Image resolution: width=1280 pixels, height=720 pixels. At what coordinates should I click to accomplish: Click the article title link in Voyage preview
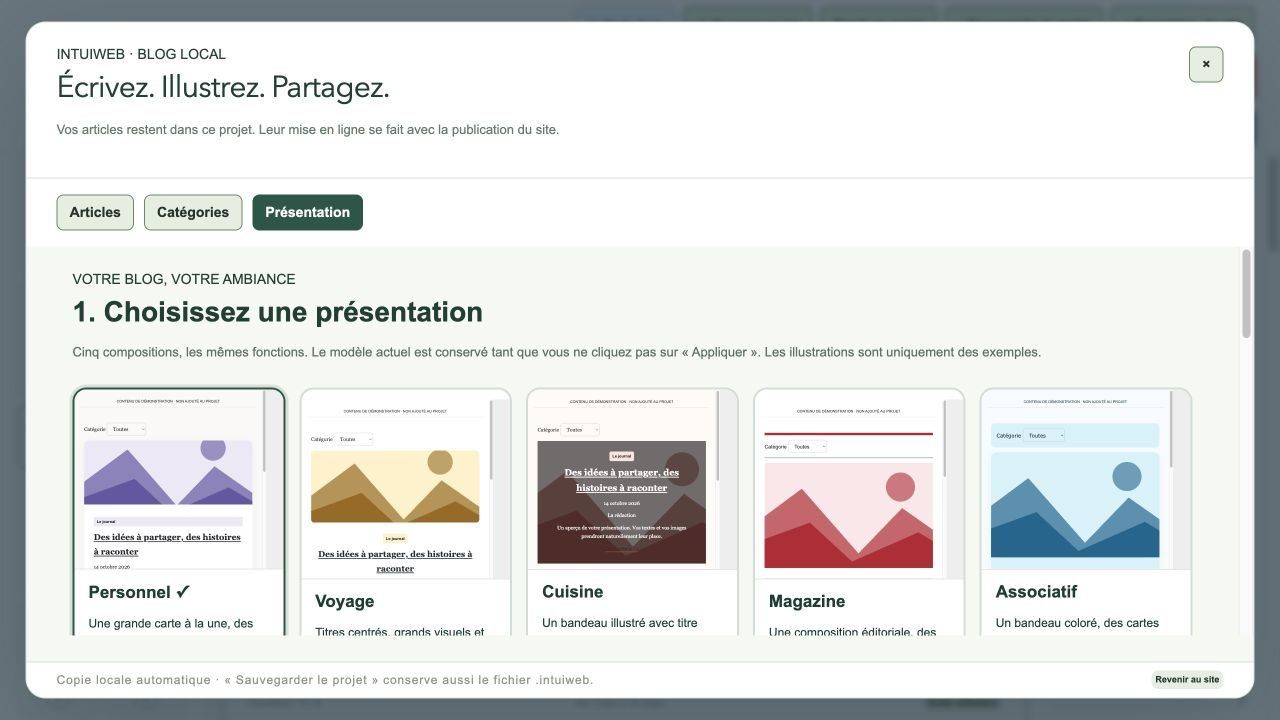[395, 561]
